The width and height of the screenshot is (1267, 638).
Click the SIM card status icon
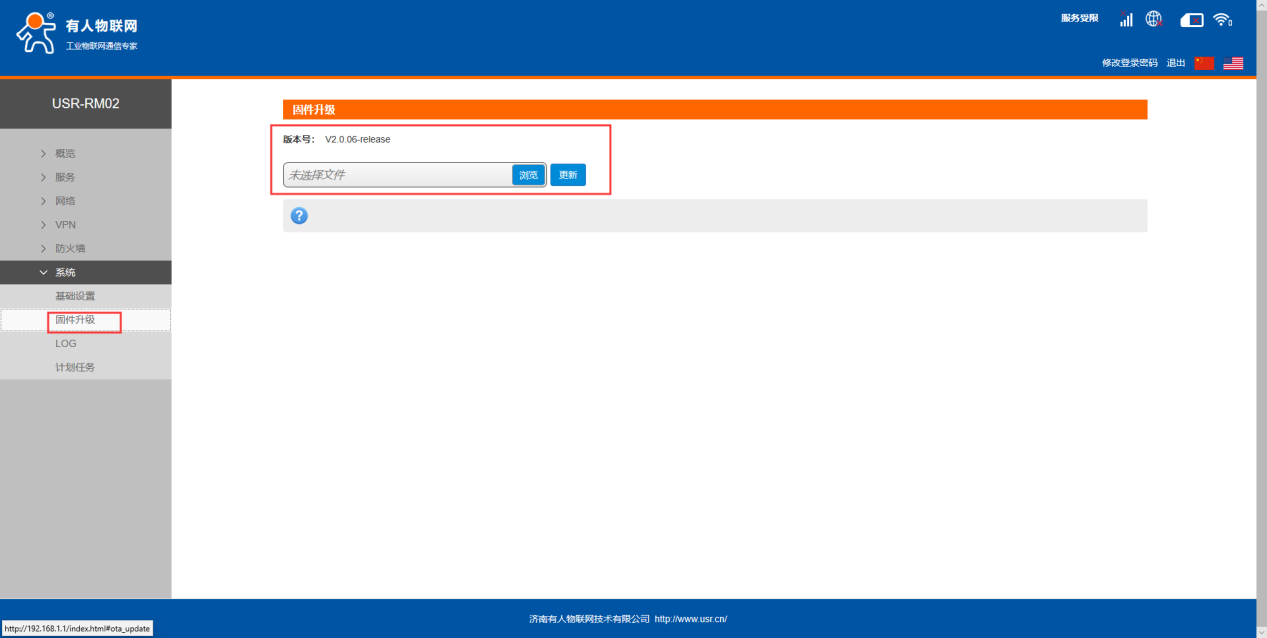tap(1191, 20)
